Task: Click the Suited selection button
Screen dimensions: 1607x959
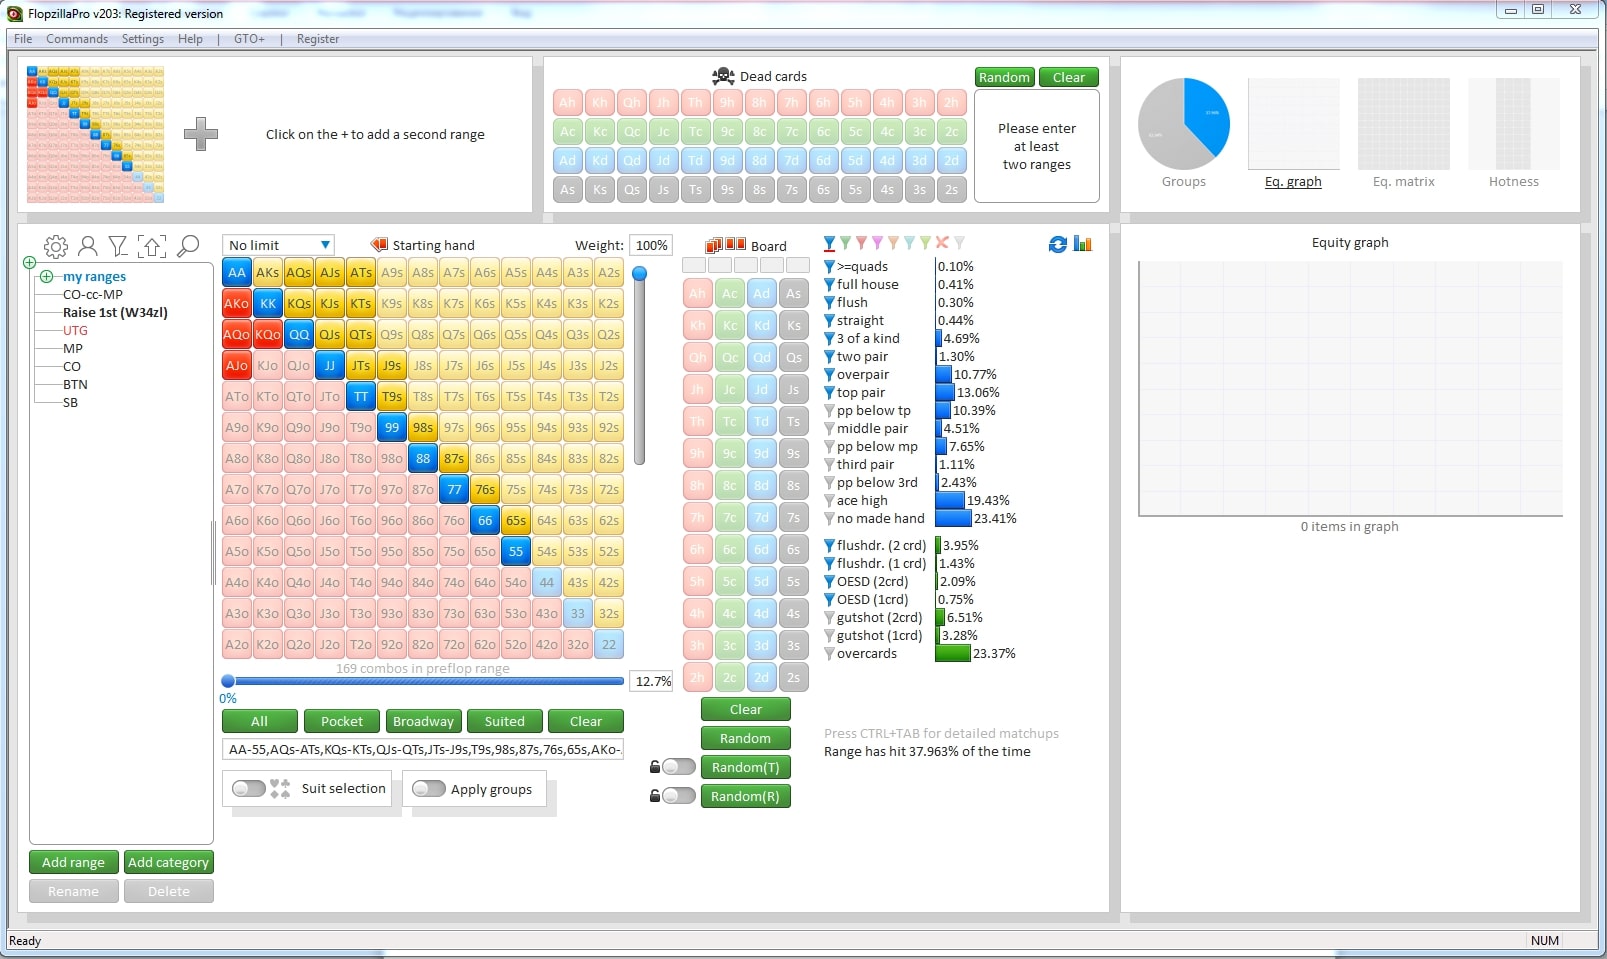Action: (x=505, y=721)
